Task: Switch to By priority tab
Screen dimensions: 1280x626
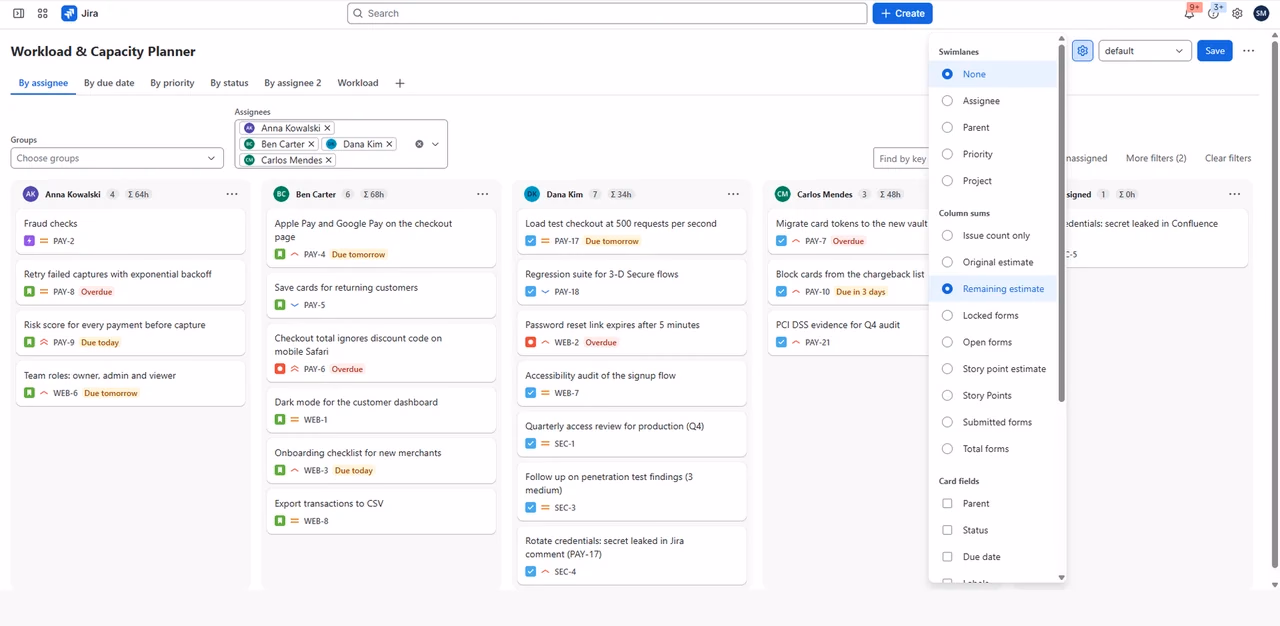Action: tap(172, 83)
